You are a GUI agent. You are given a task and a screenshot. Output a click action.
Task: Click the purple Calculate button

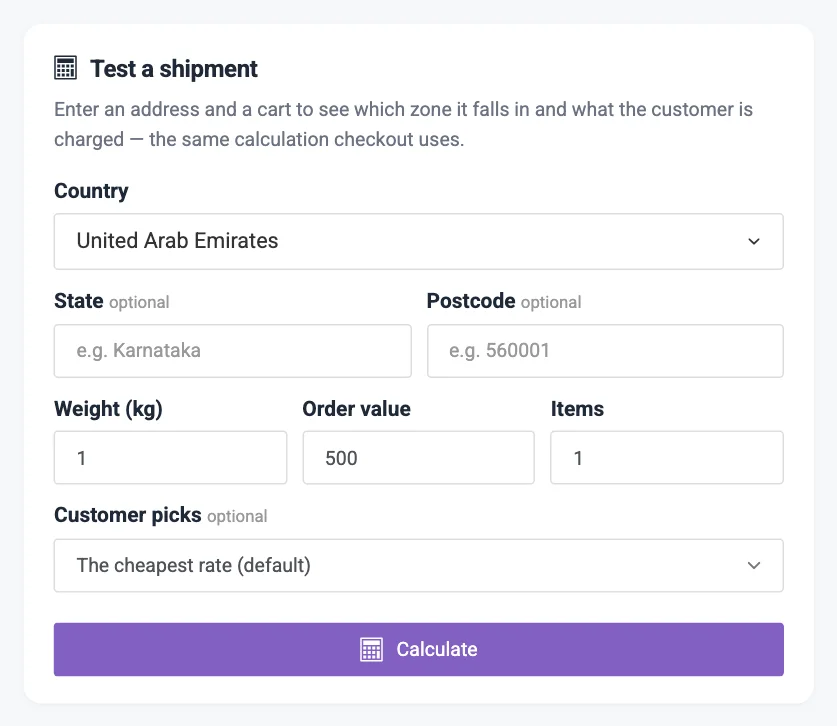tap(418, 649)
